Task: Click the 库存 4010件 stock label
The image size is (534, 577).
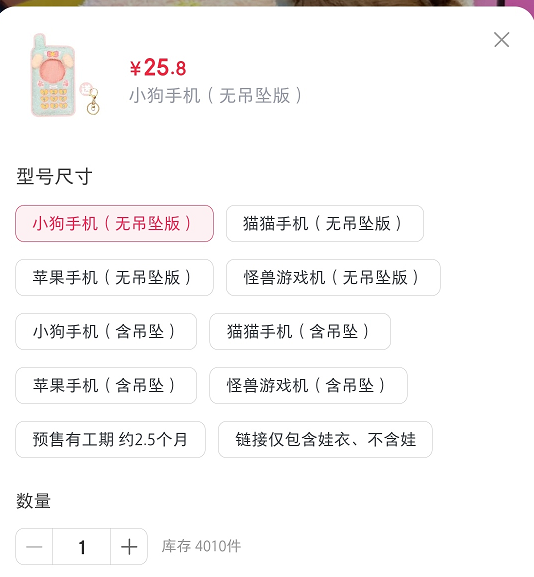Action: [x=201, y=546]
